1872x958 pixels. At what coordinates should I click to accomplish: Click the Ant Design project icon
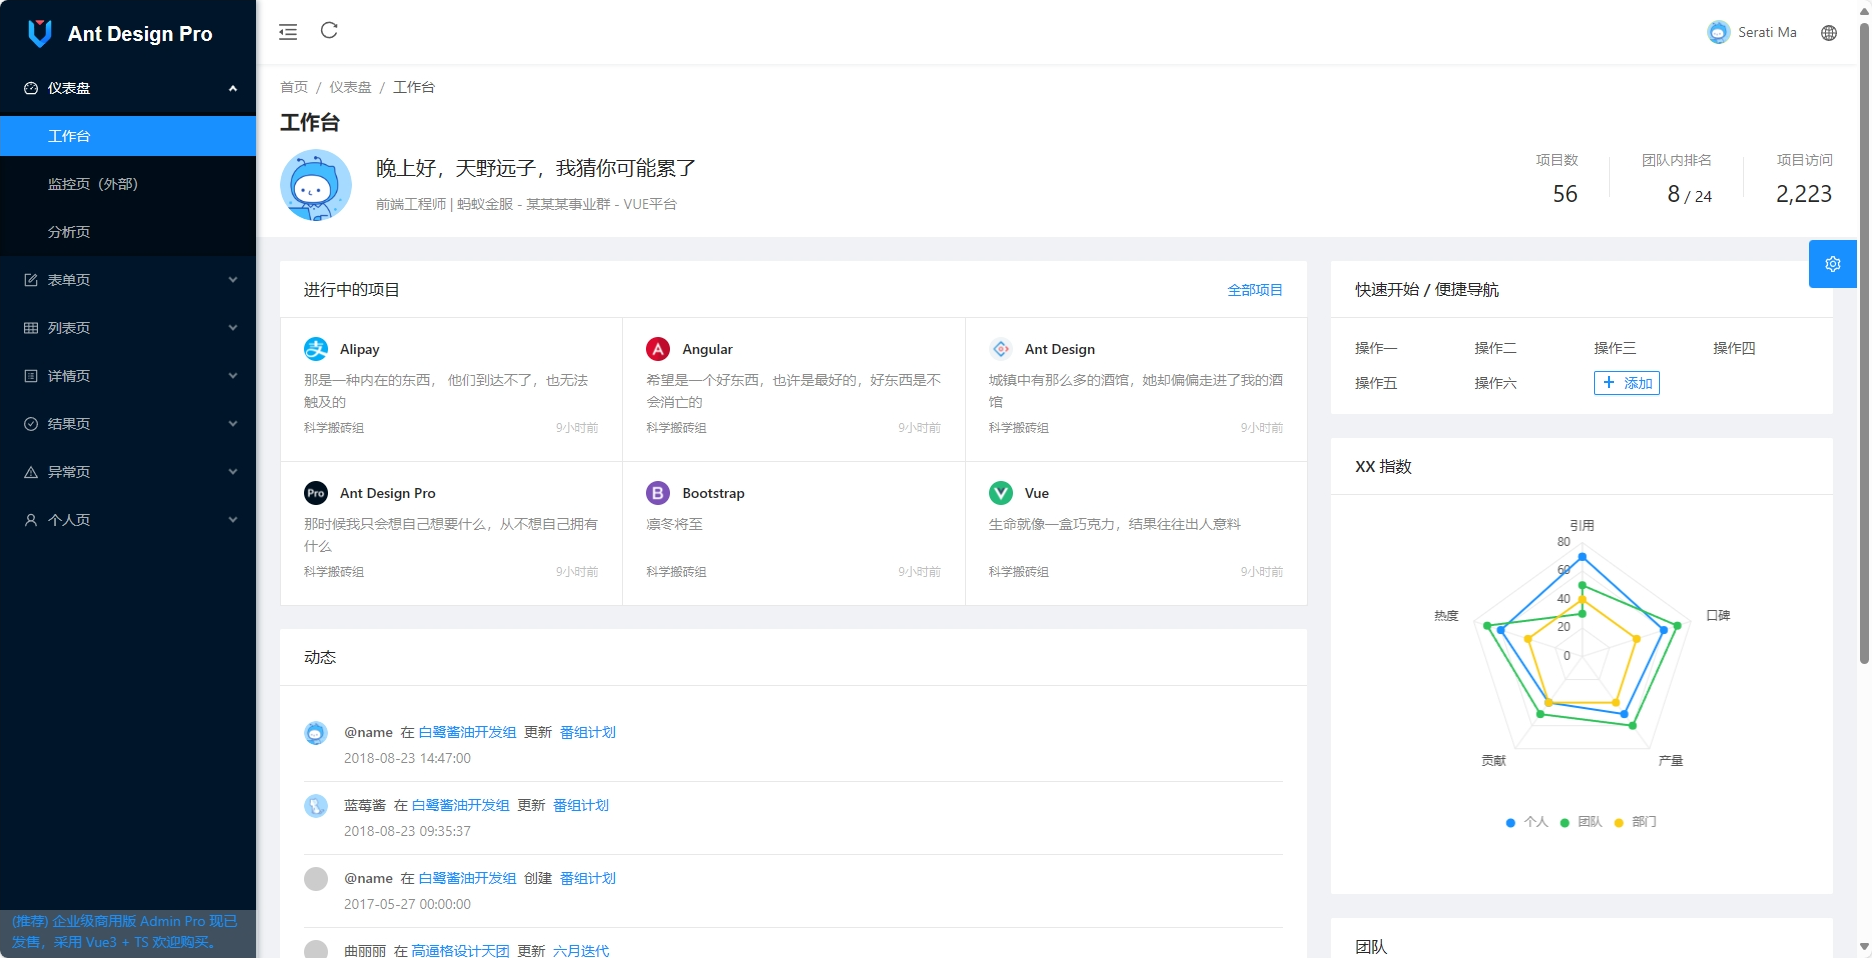pos(1001,349)
